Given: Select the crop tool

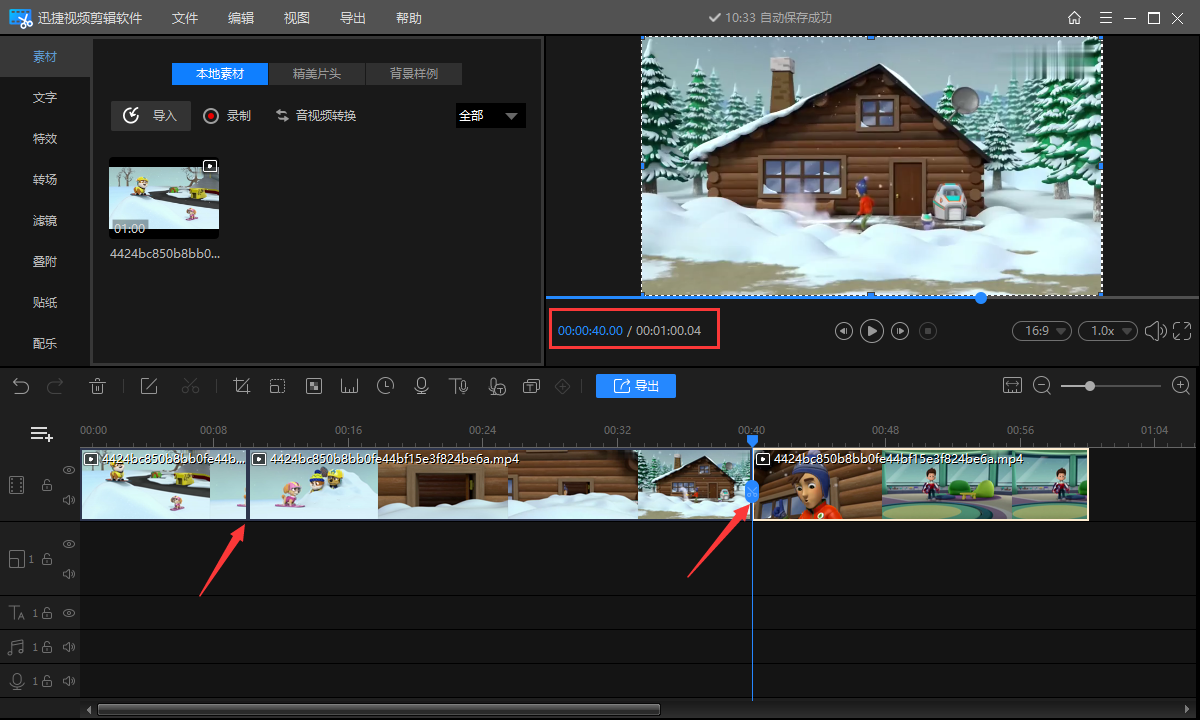Looking at the screenshot, I should pyautogui.click(x=241, y=386).
